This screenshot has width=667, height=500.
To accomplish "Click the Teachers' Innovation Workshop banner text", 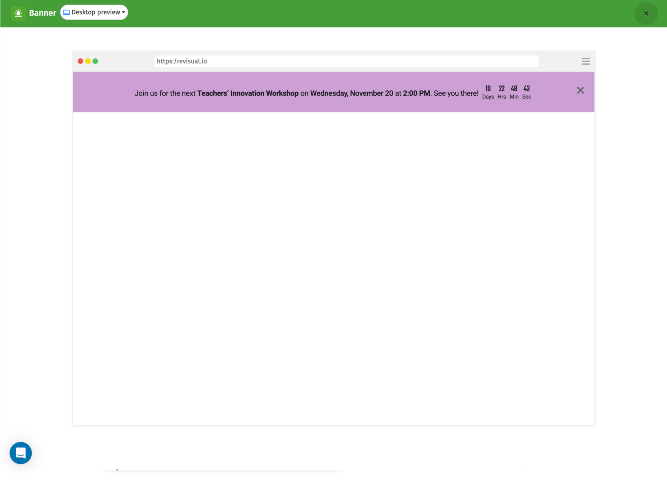I will 248,93.
